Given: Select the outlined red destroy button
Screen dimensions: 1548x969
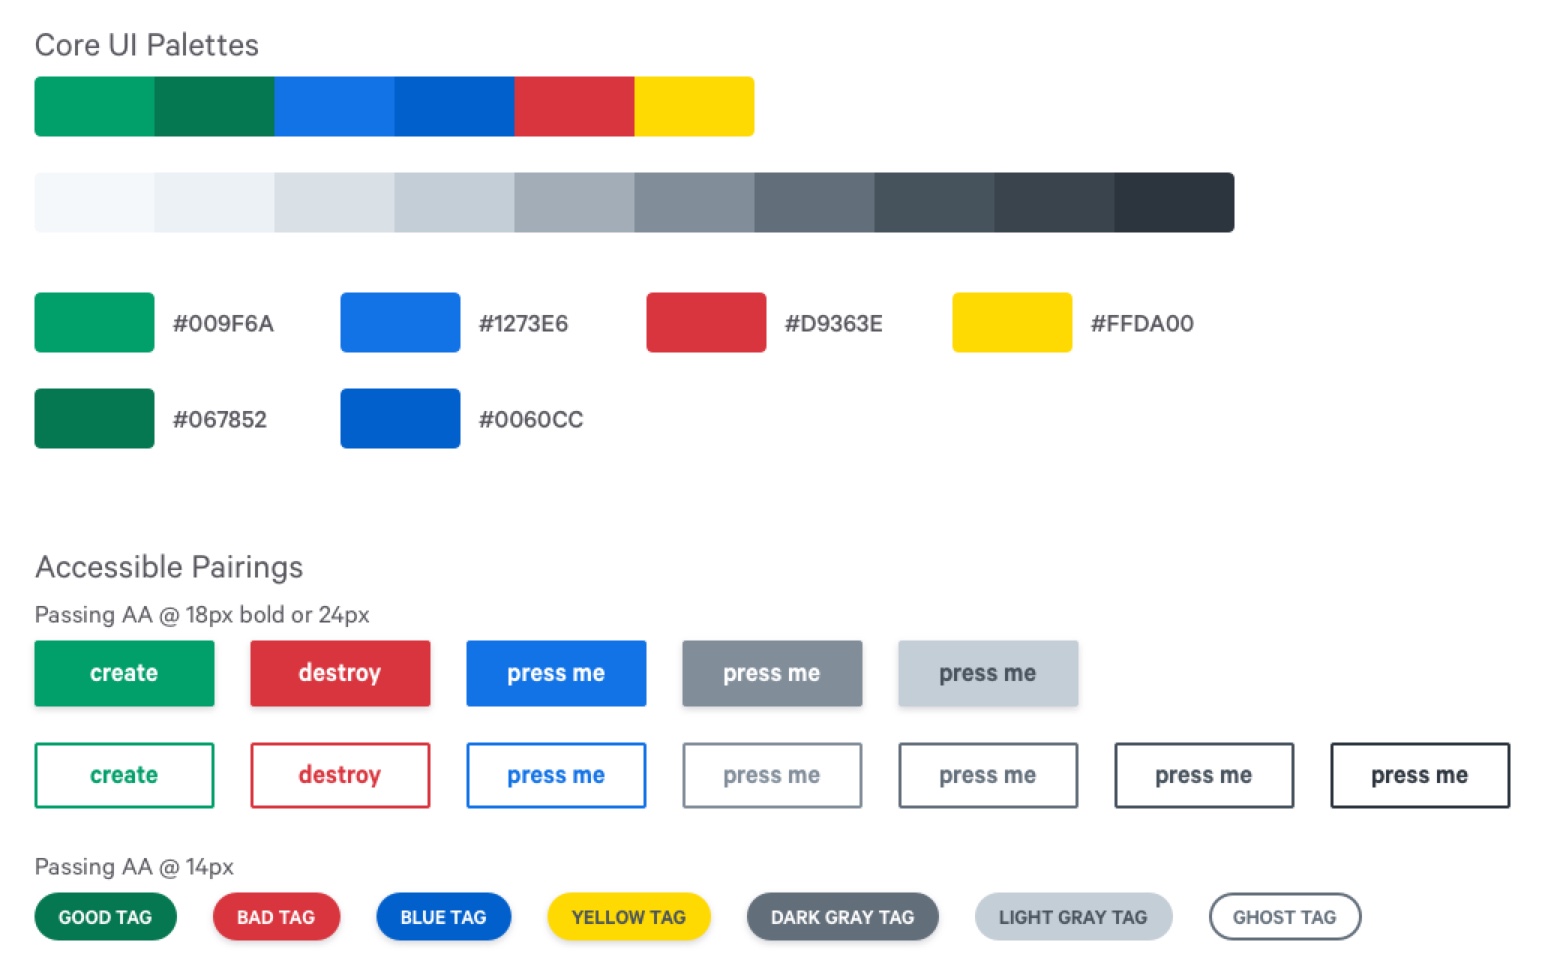Looking at the screenshot, I should 340,775.
